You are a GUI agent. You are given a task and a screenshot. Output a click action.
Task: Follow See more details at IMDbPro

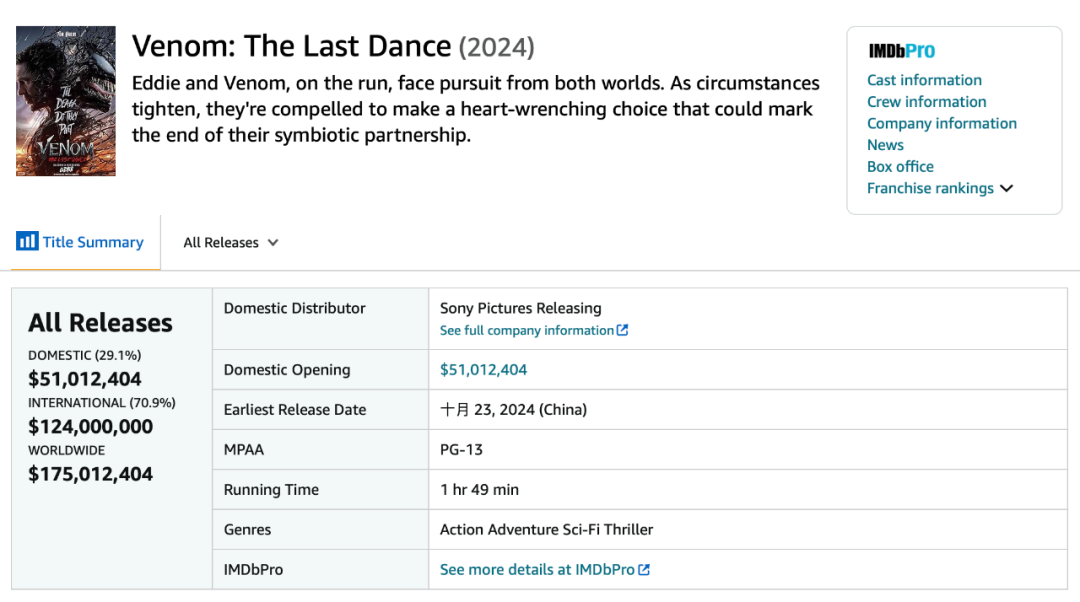tap(537, 569)
